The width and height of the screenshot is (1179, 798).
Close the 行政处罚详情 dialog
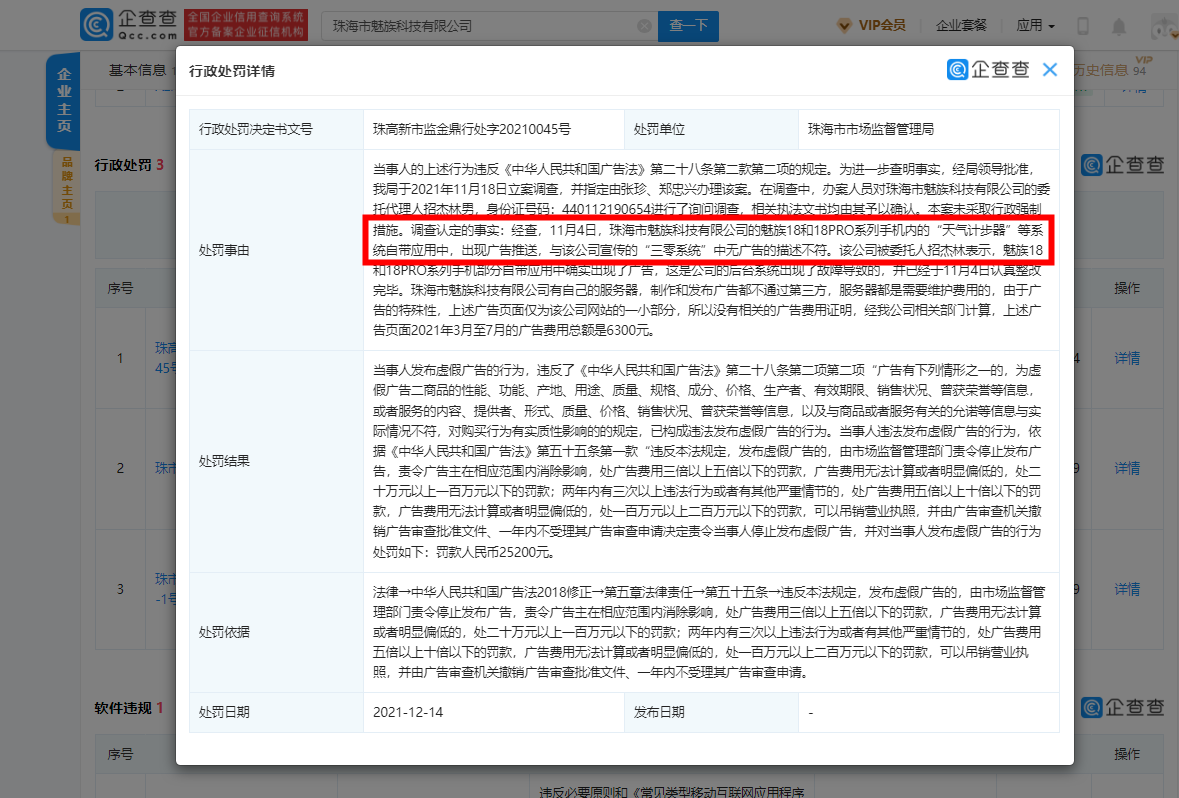pyautogui.click(x=1049, y=69)
